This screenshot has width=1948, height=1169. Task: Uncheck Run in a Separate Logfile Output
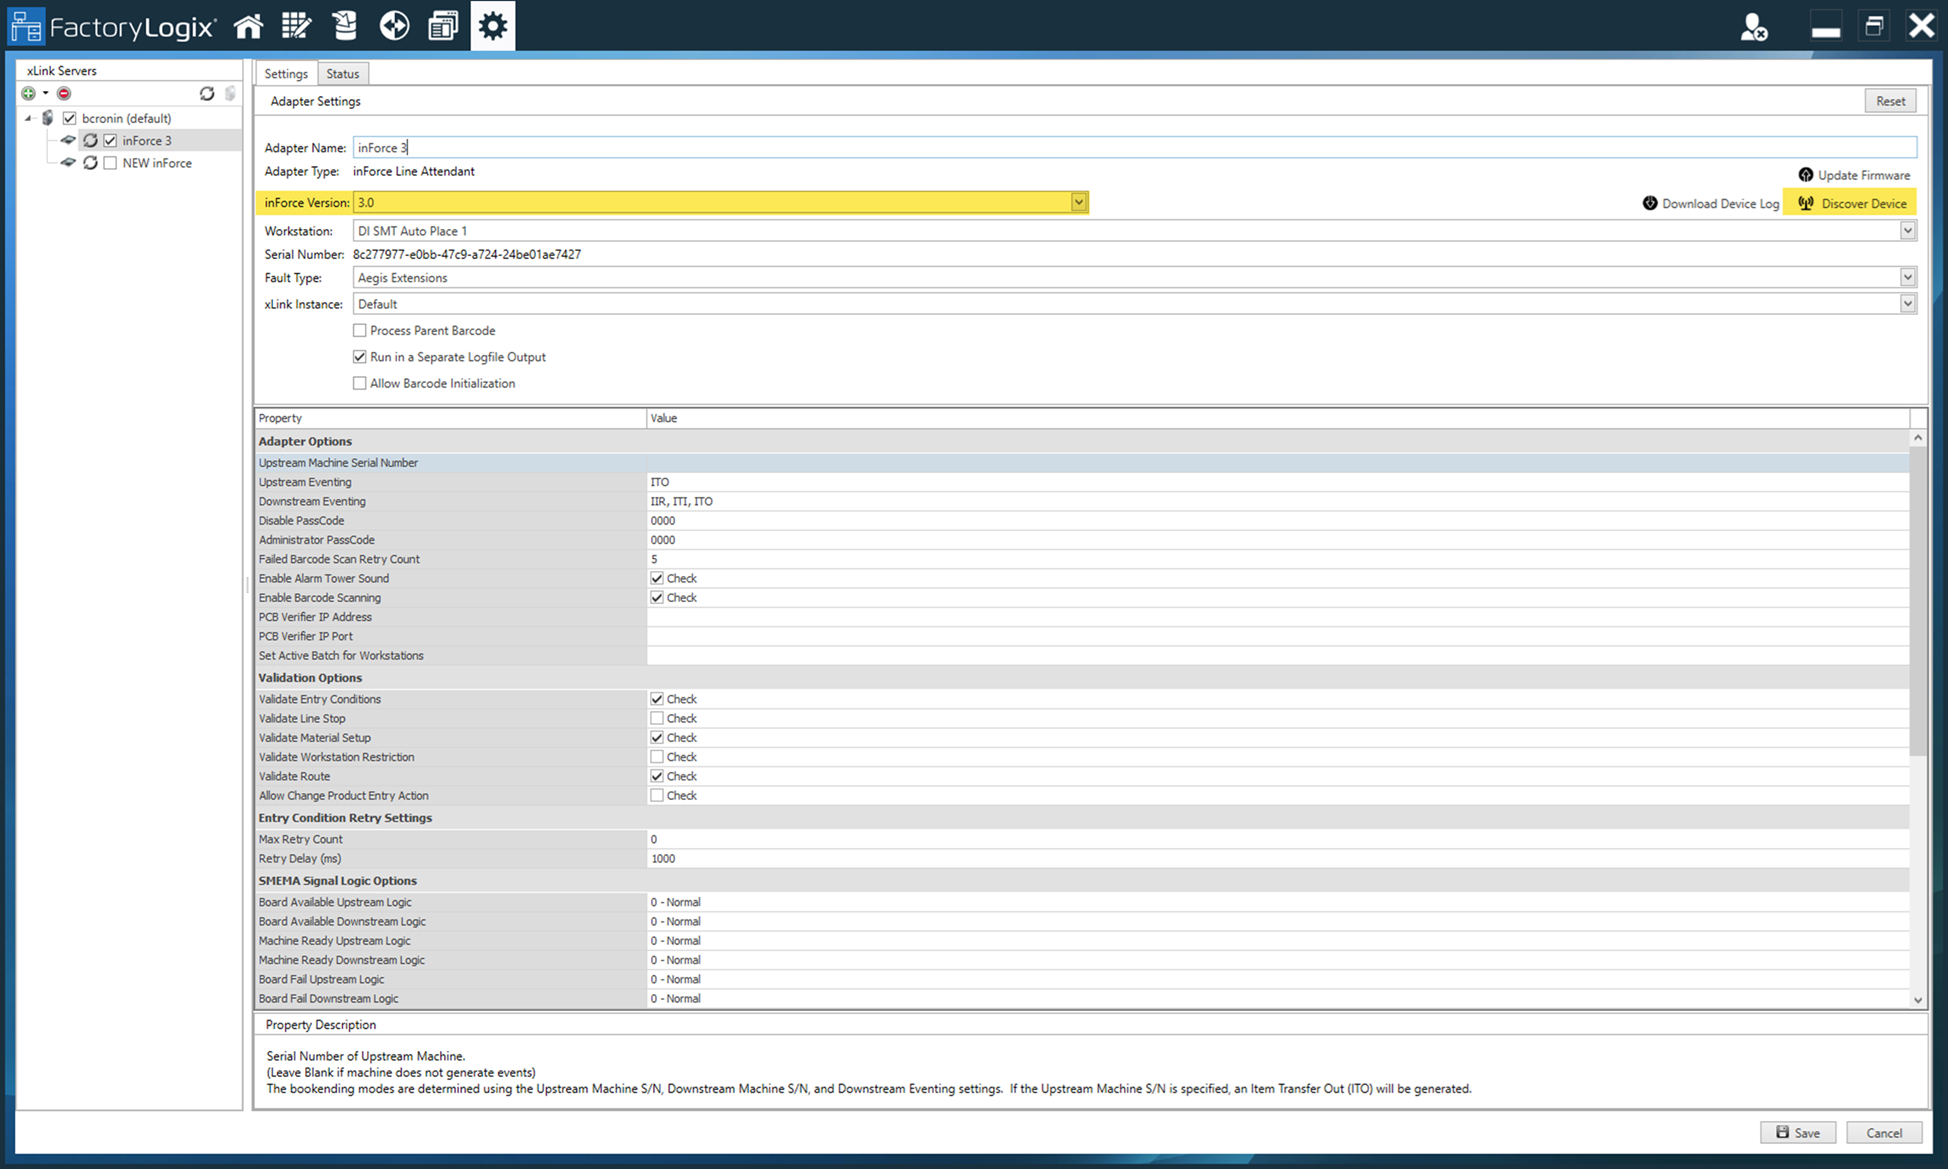pyautogui.click(x=360, y=357)
